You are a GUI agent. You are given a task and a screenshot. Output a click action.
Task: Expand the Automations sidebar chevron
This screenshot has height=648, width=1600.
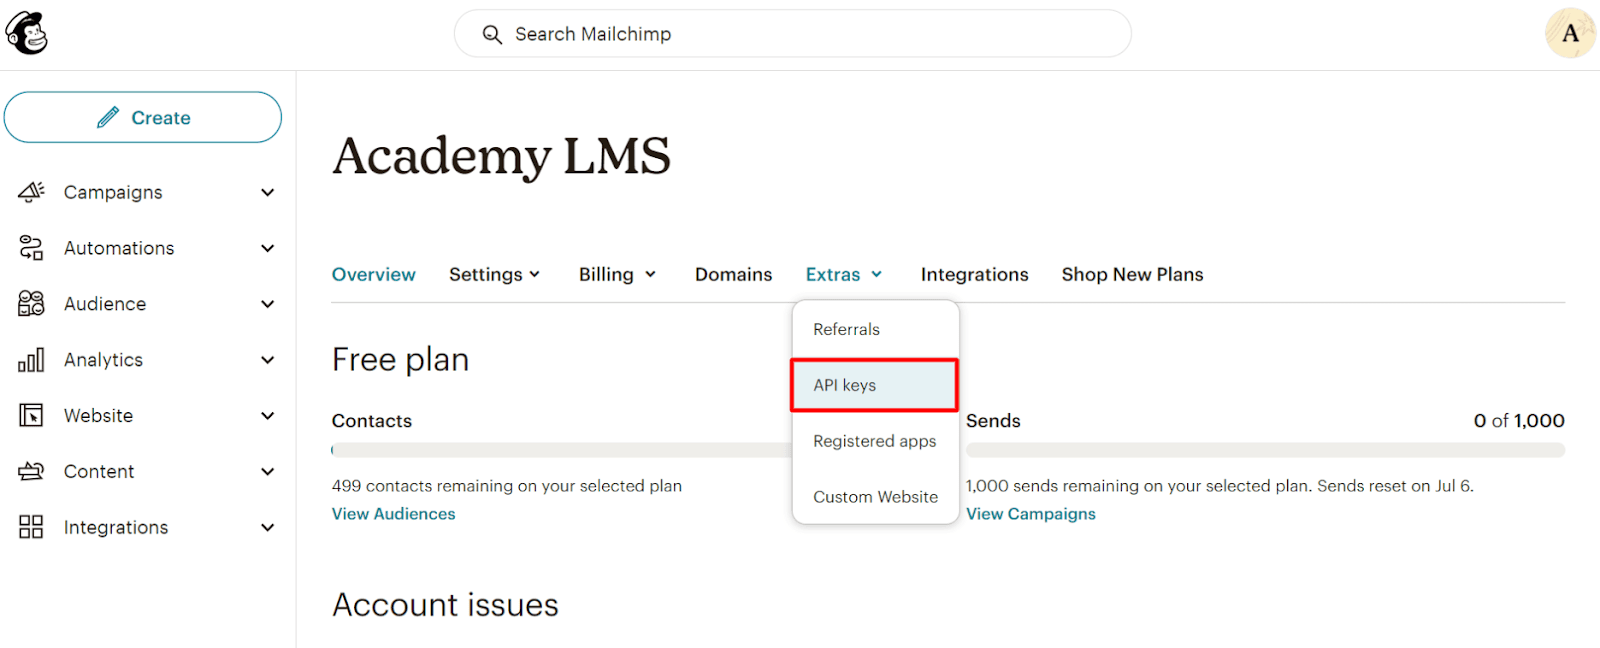pos(267,248)
